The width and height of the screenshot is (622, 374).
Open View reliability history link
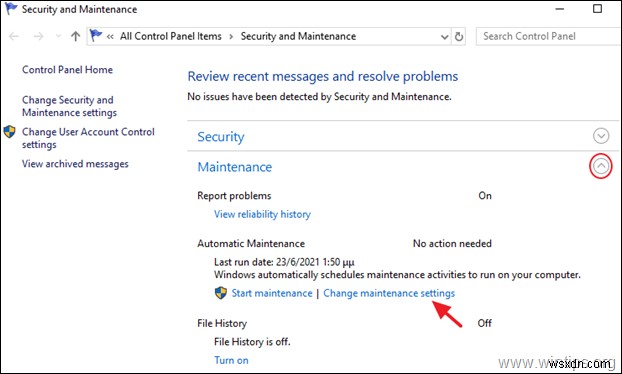click(x=262, y=214)
